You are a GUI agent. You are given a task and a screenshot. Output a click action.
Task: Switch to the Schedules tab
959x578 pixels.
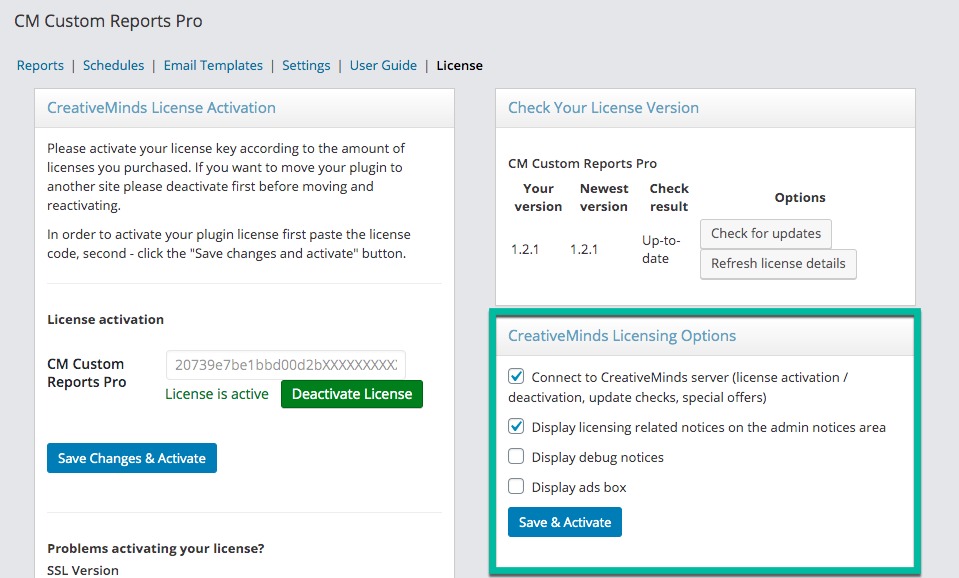tap(113, 65)
